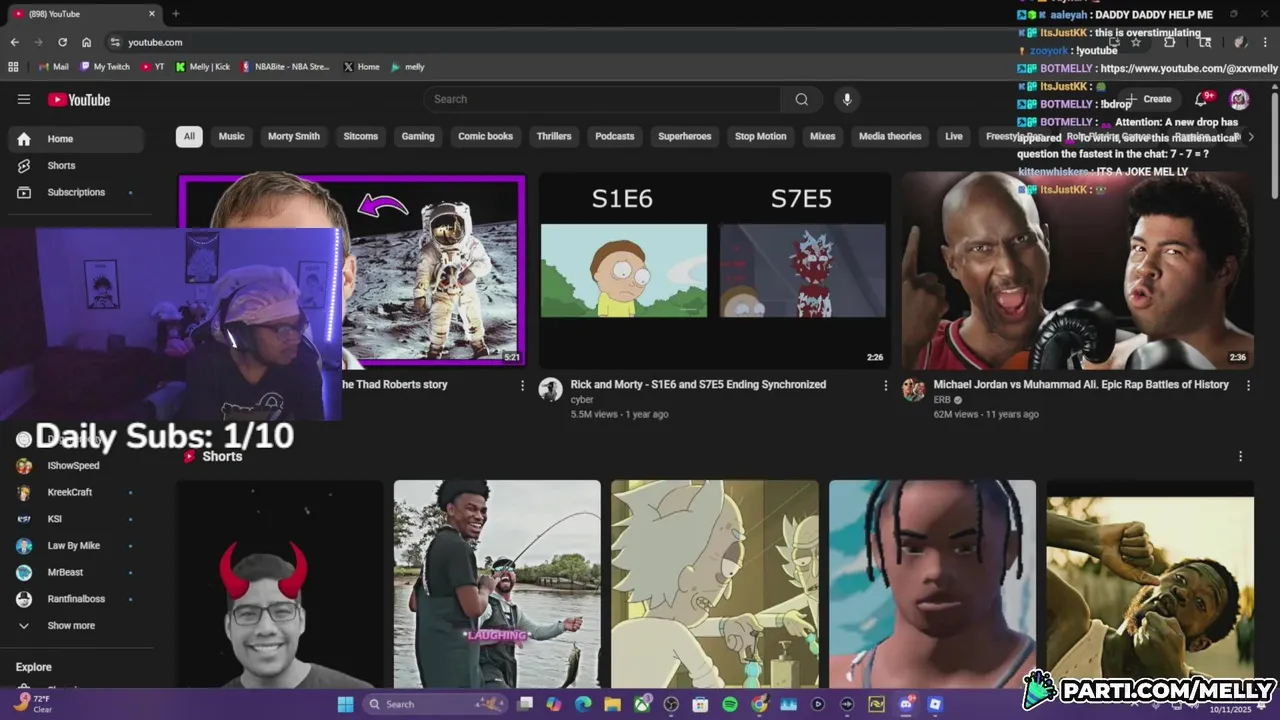Image resolution: width=1280 pixels, height=720 pixels.
Task: Select the Music filter chip
Action: pyautogui.click(x=232, y=136)
